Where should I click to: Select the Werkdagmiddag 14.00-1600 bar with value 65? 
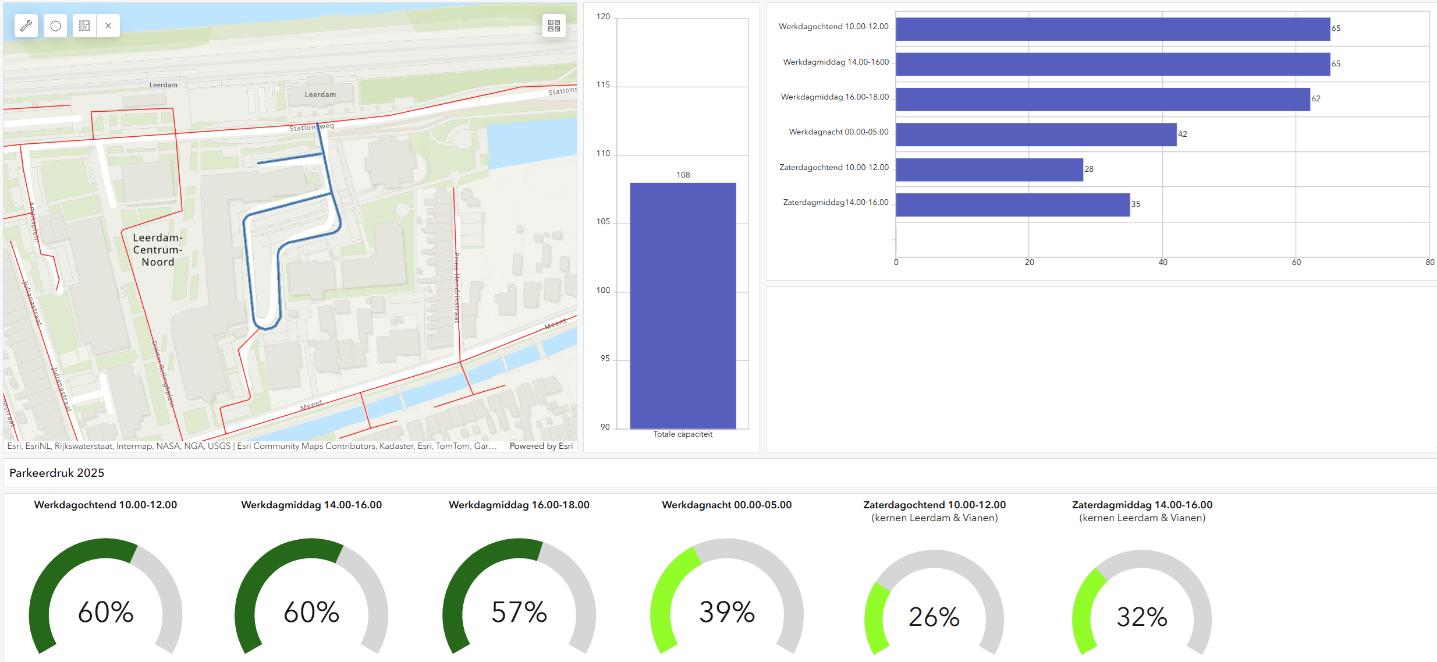coord(1112,64)
